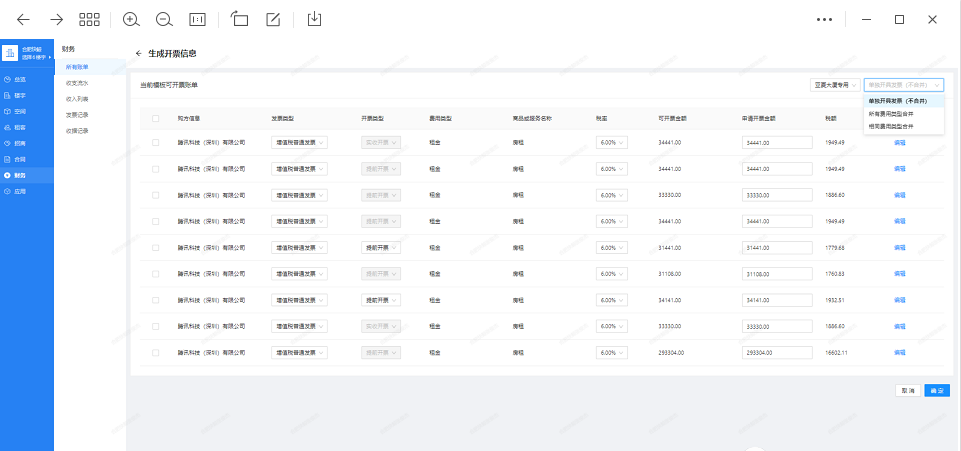Screen dimensions: 961x451
Task: Check the last row's checkbox for 293304.00
Action: point(155,353)
